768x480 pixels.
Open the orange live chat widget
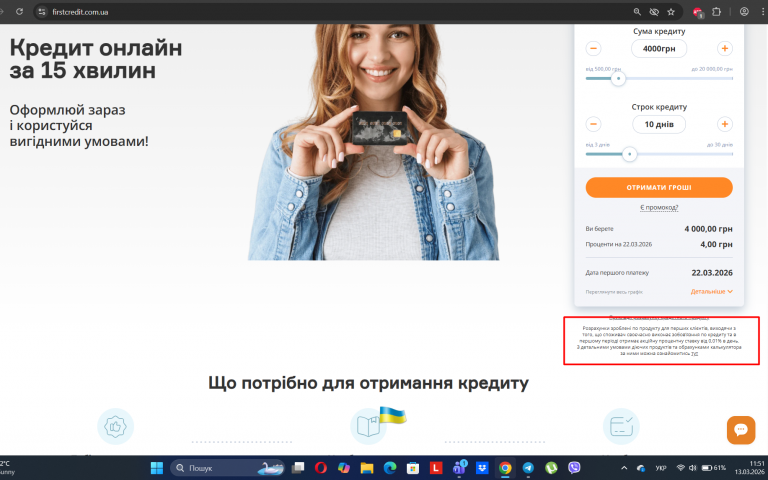click(741, 430)
